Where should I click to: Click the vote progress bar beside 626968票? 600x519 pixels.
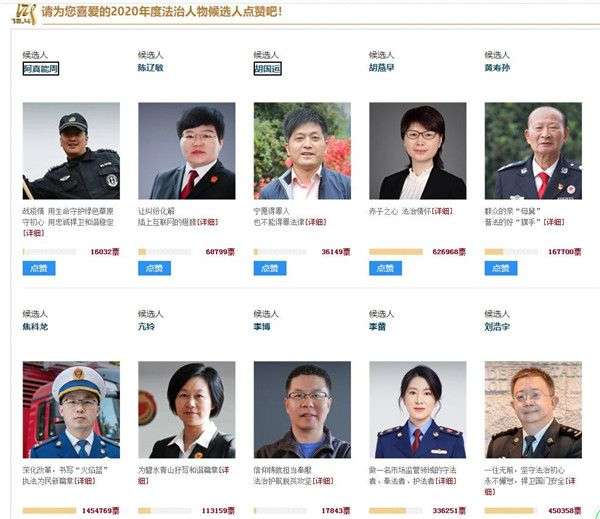pos(396,252)
